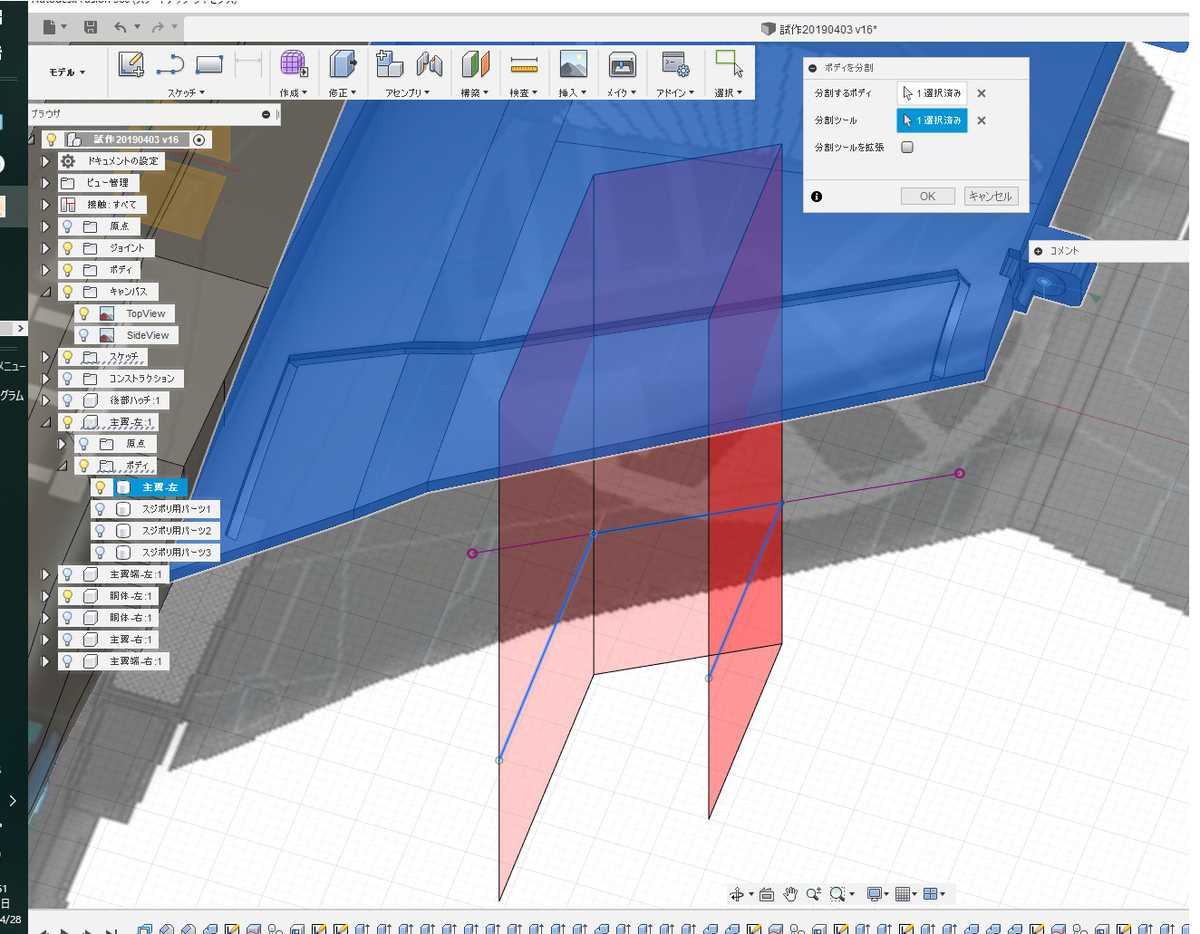The height and width of the screenshot is (934, 1200).
Task: Open the 作成 toolbar menu
Action: 294,93
